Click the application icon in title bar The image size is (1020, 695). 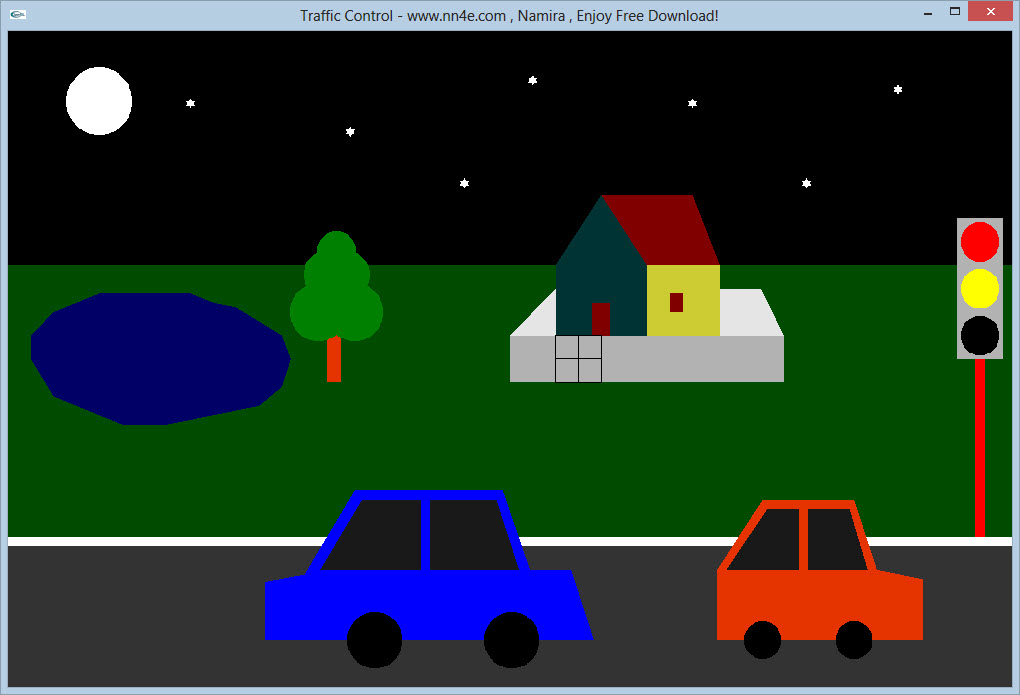pos(17,15)
